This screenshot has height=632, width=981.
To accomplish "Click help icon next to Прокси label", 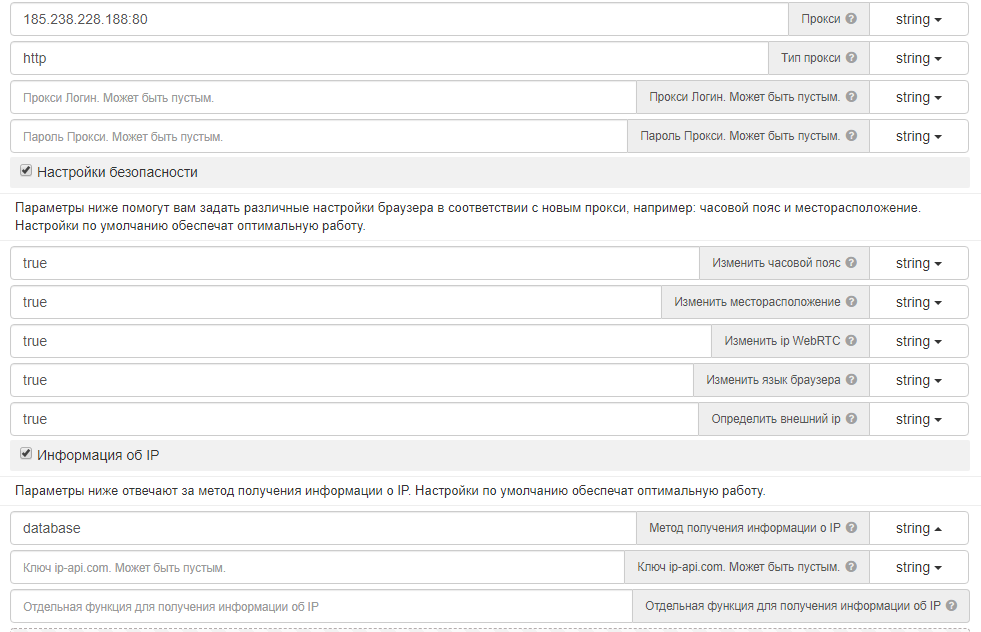I will pyautogui.click(x=851, y=19).
